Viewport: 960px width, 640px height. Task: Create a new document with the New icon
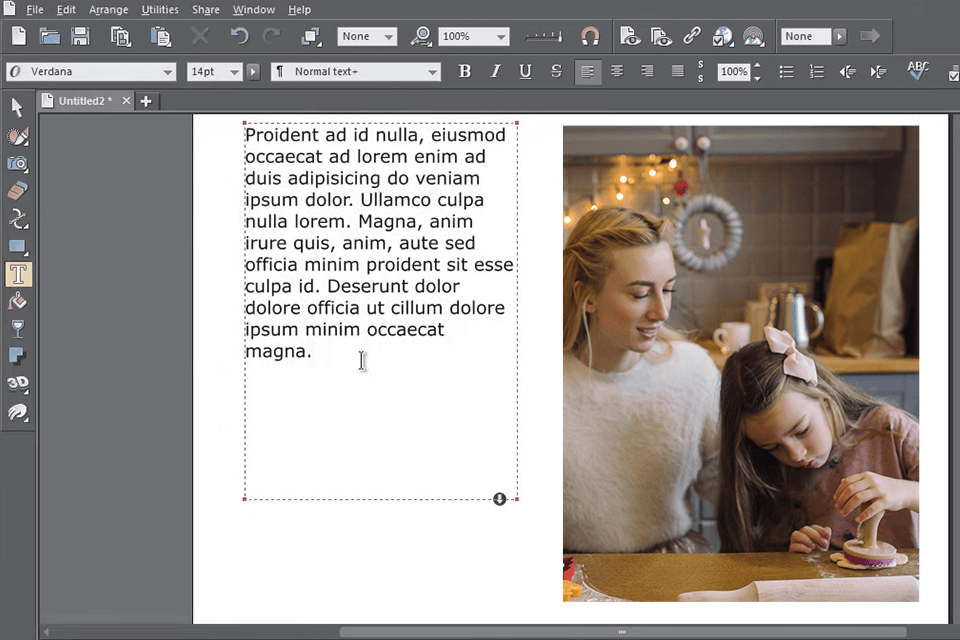click(19, 36)
